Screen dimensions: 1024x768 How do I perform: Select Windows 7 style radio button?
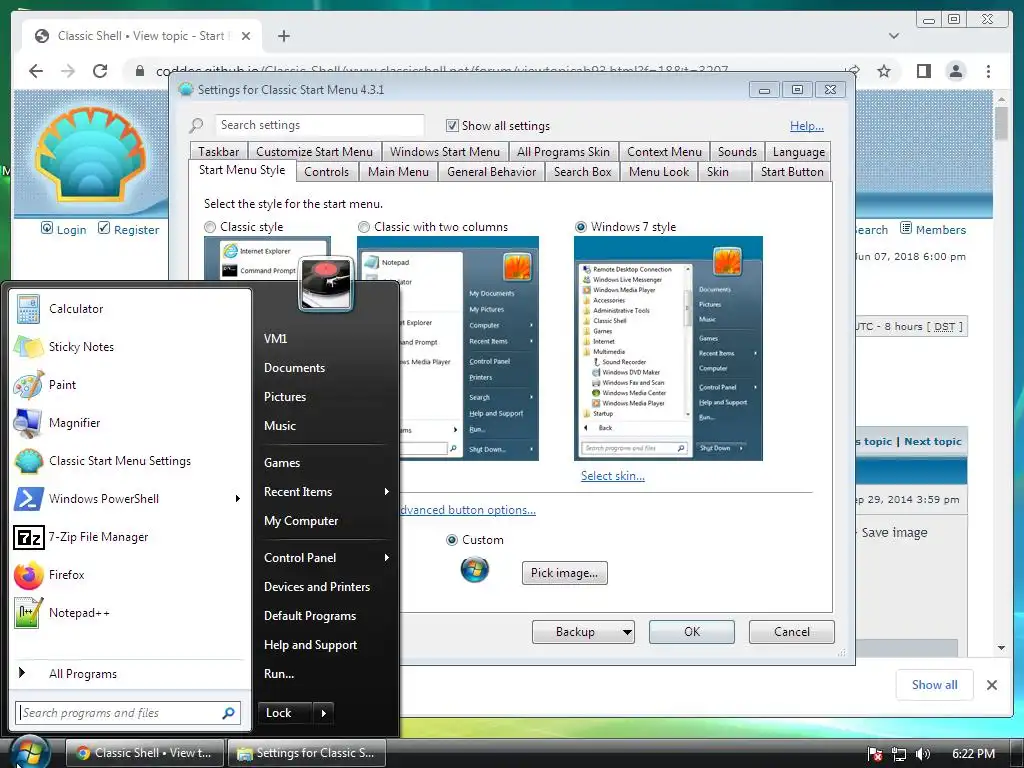pyautogui.click(x=581, y=227)
